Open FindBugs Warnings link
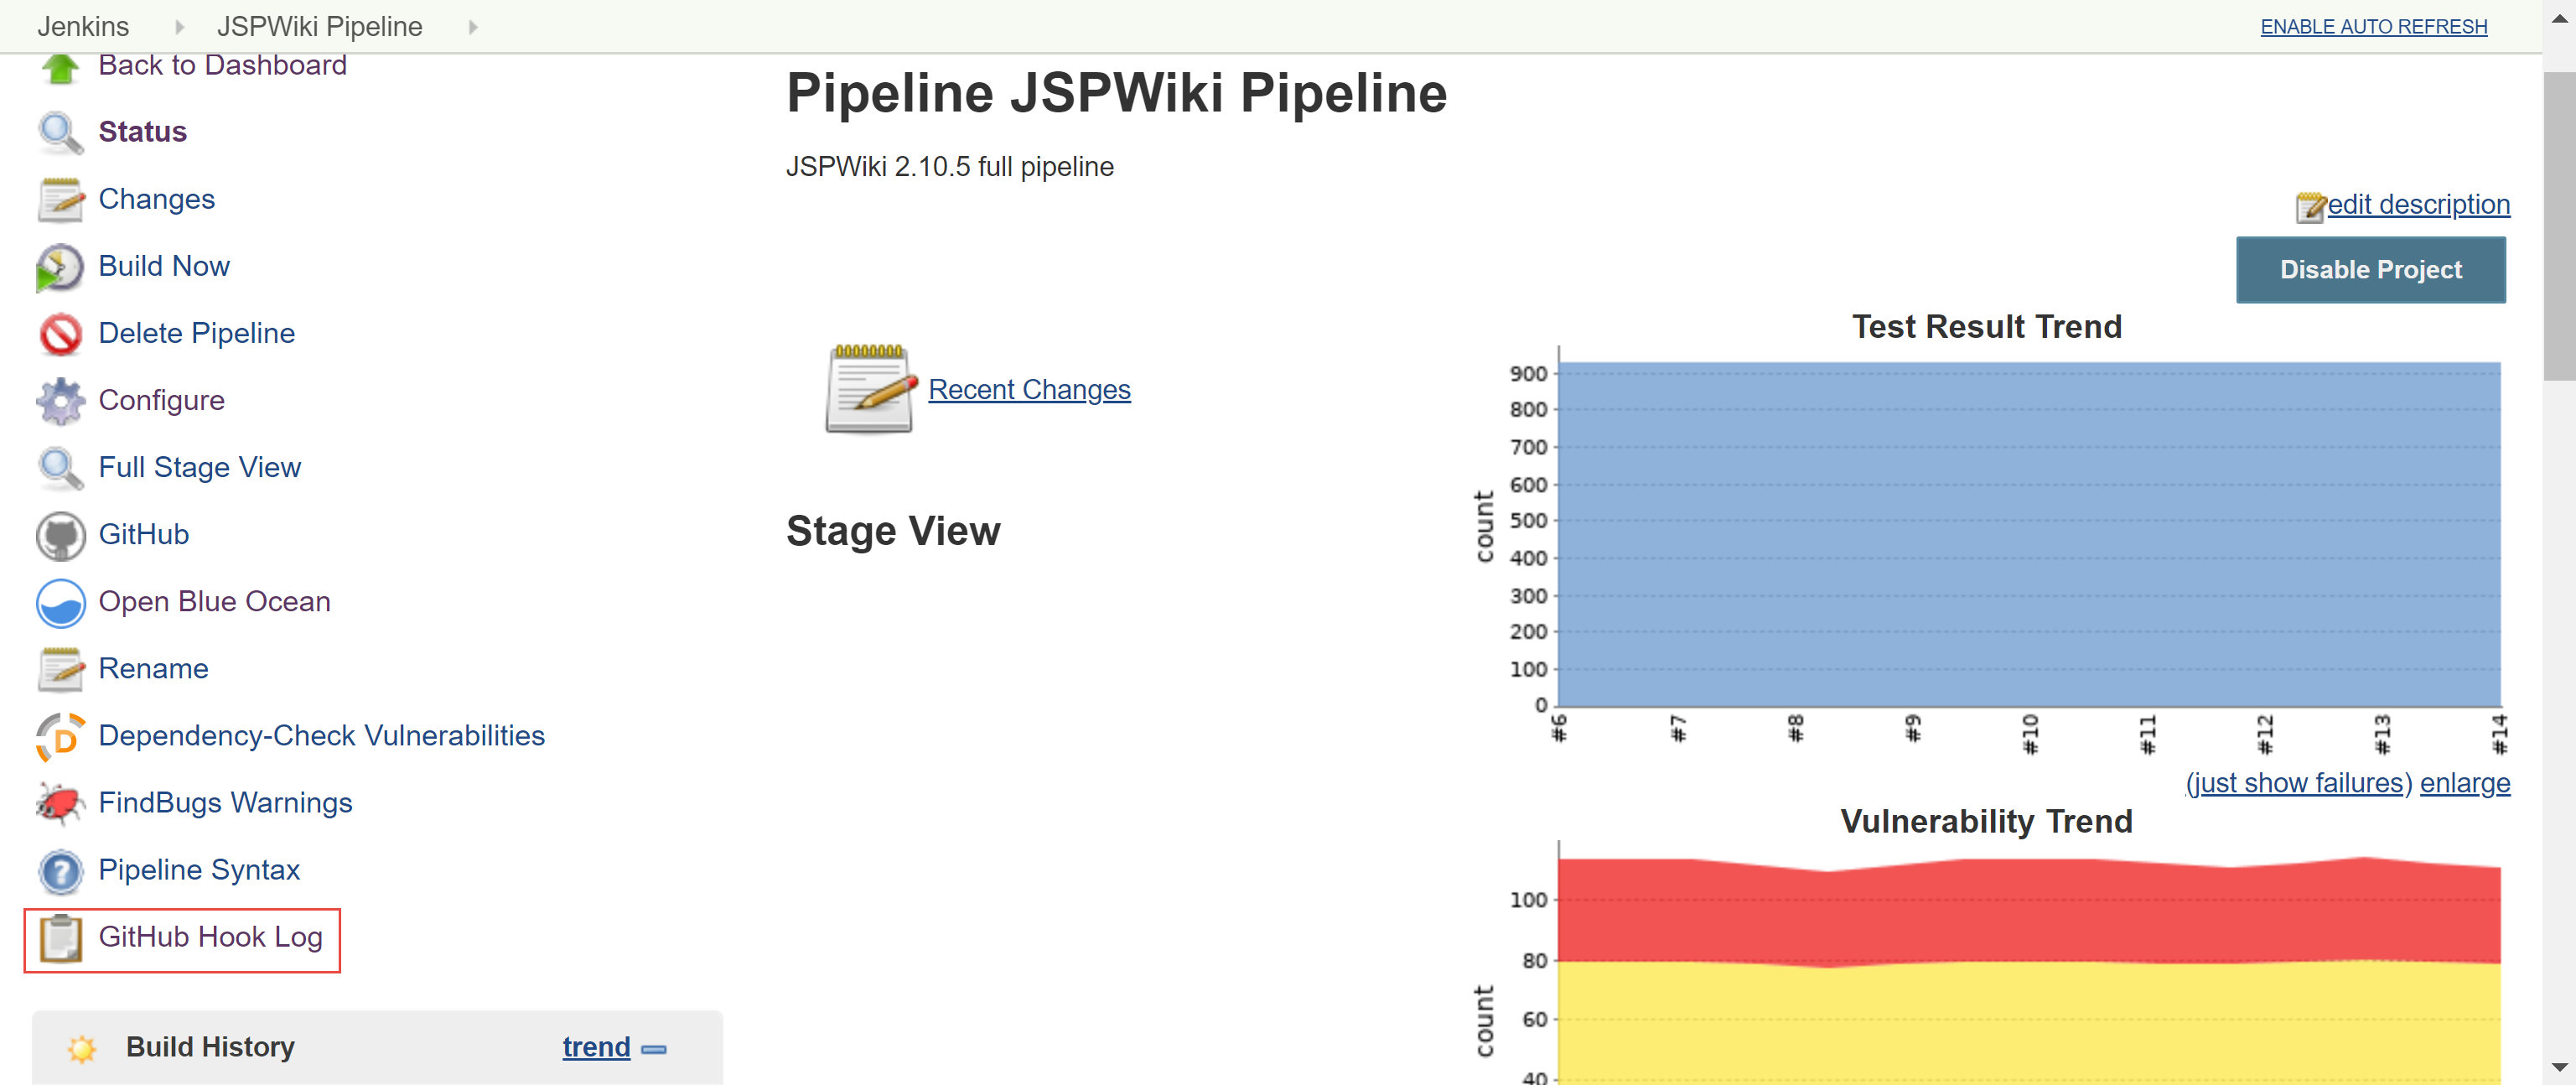This screenshot has width=2576, height=1085. coord(225,802)
